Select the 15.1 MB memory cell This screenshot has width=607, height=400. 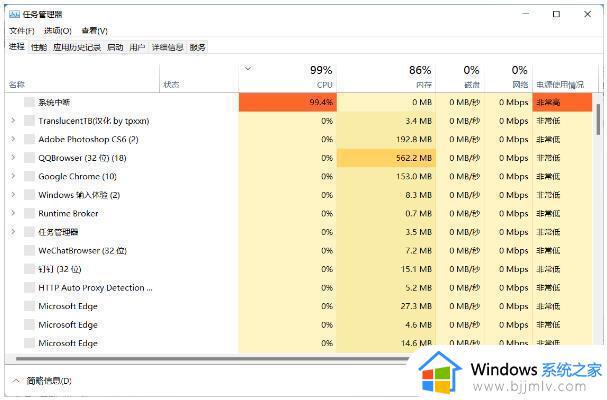386,269
